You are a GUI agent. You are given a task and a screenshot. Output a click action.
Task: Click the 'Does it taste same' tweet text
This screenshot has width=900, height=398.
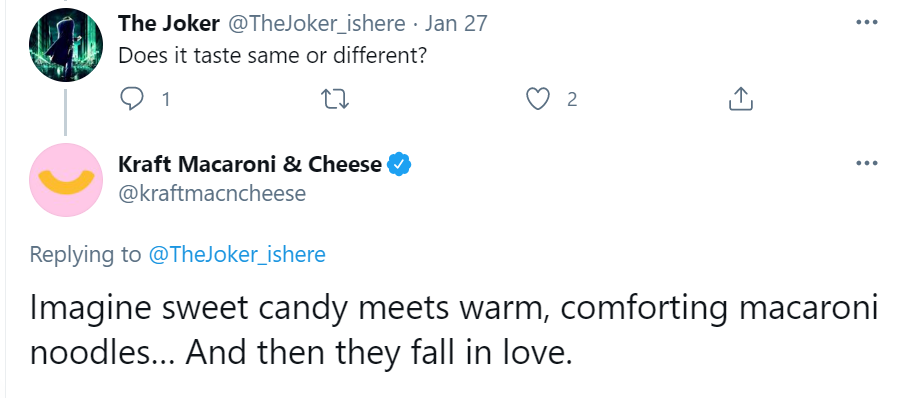(273, 56)
